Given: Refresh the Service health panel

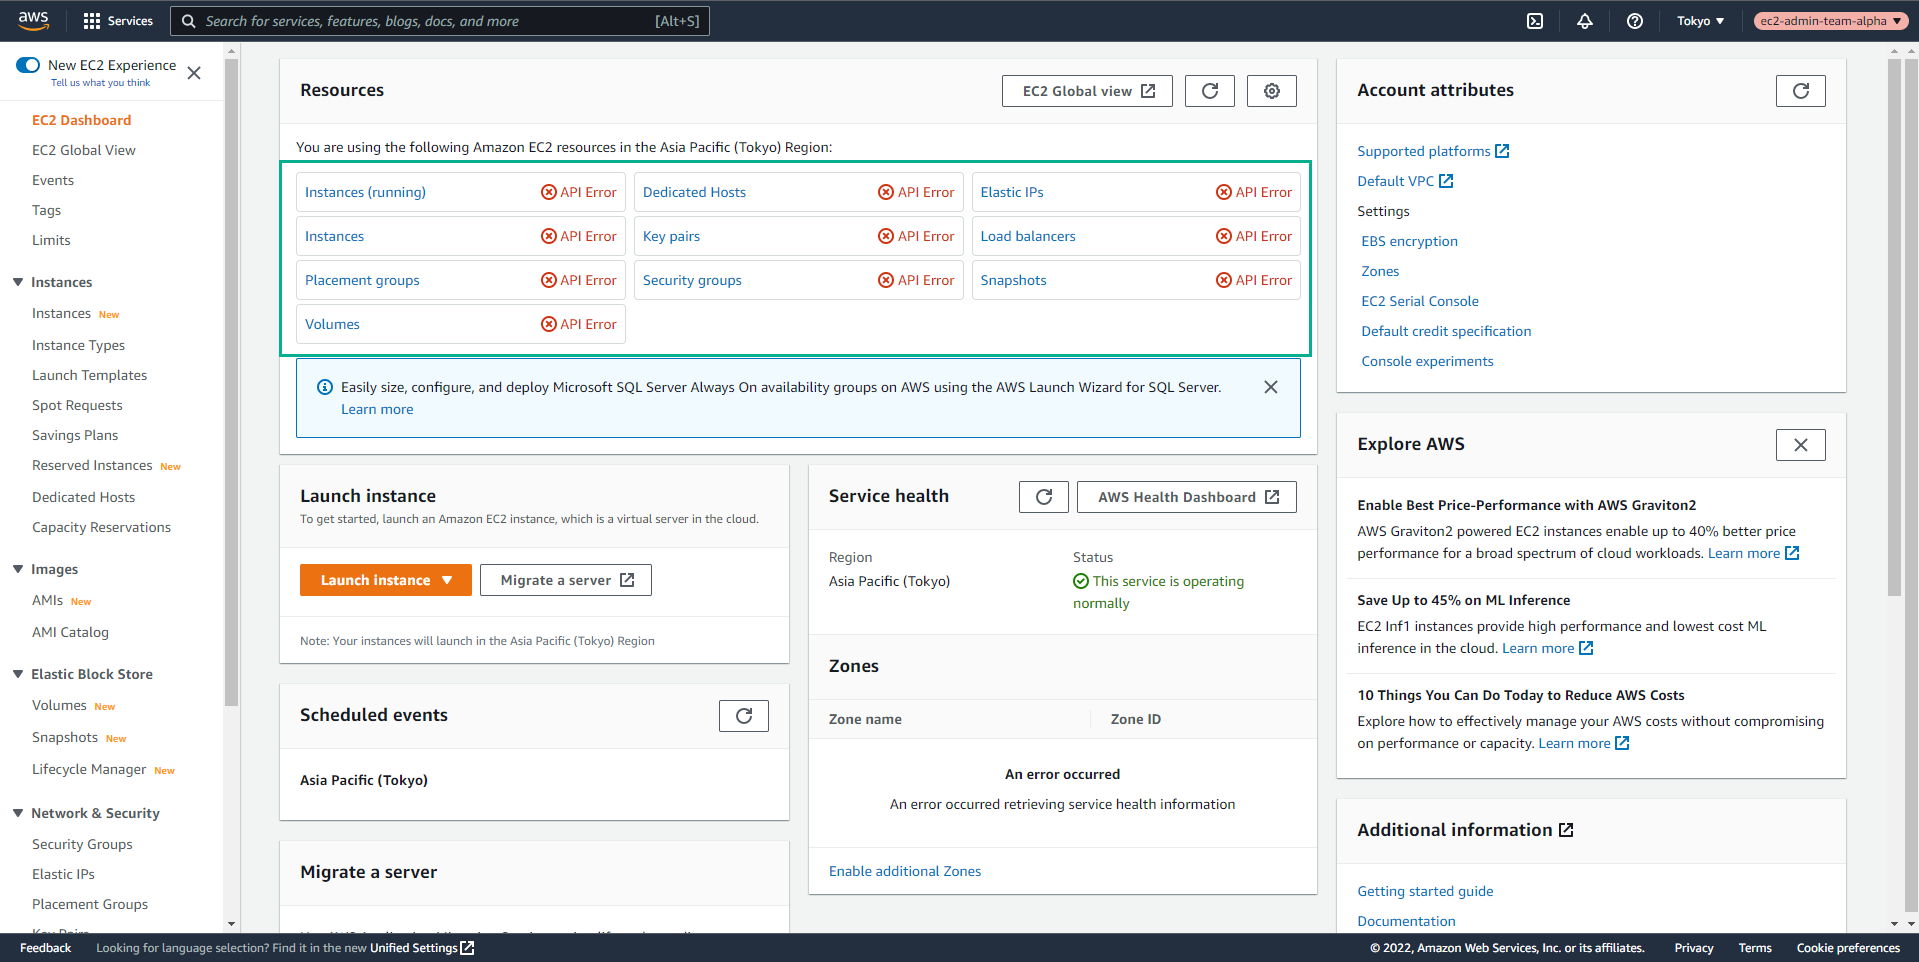Looking at the screenshot, I should tap(1044, 497).
